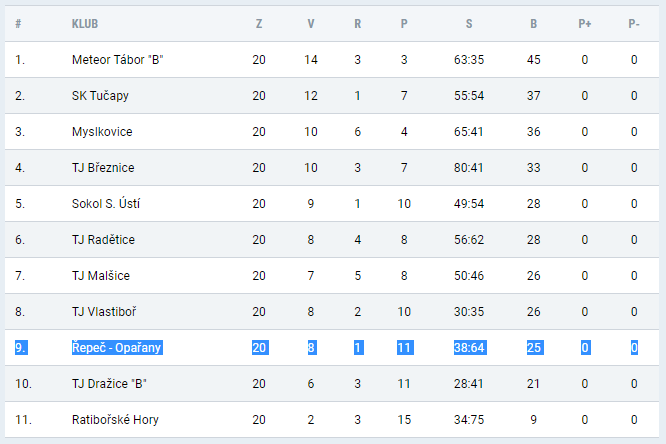Image resolution: width=666 pixels, height=444 pixels.
Task: Click points value 45 for Meteor Tábor
Action: click(x=533, y=59)
